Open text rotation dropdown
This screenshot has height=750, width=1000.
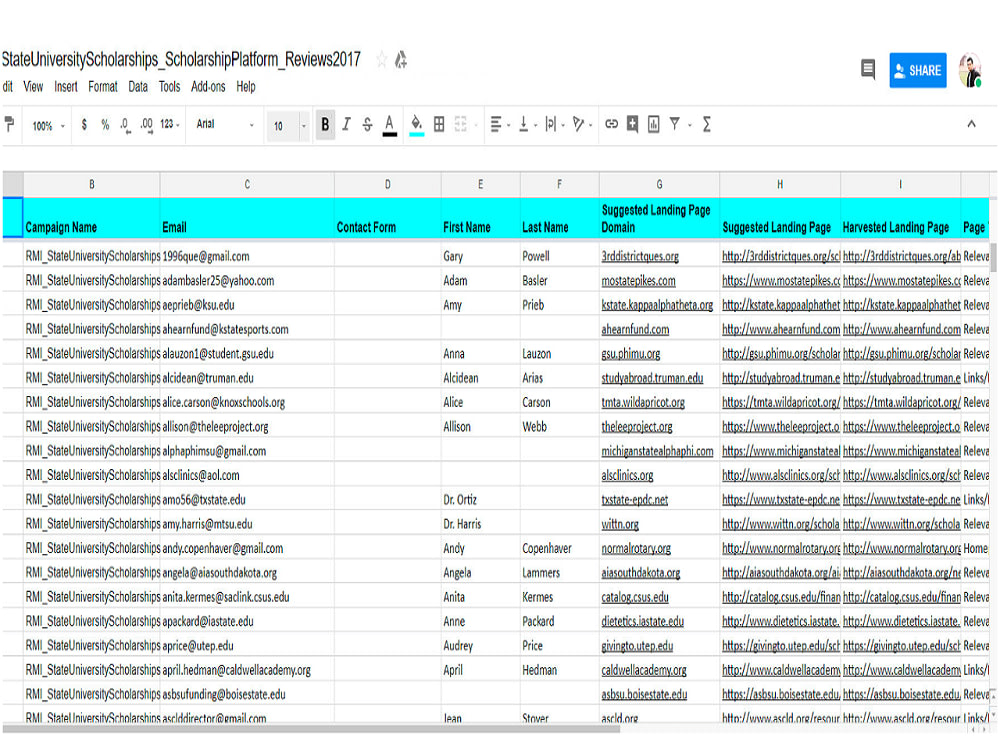[x=582, y=124]
